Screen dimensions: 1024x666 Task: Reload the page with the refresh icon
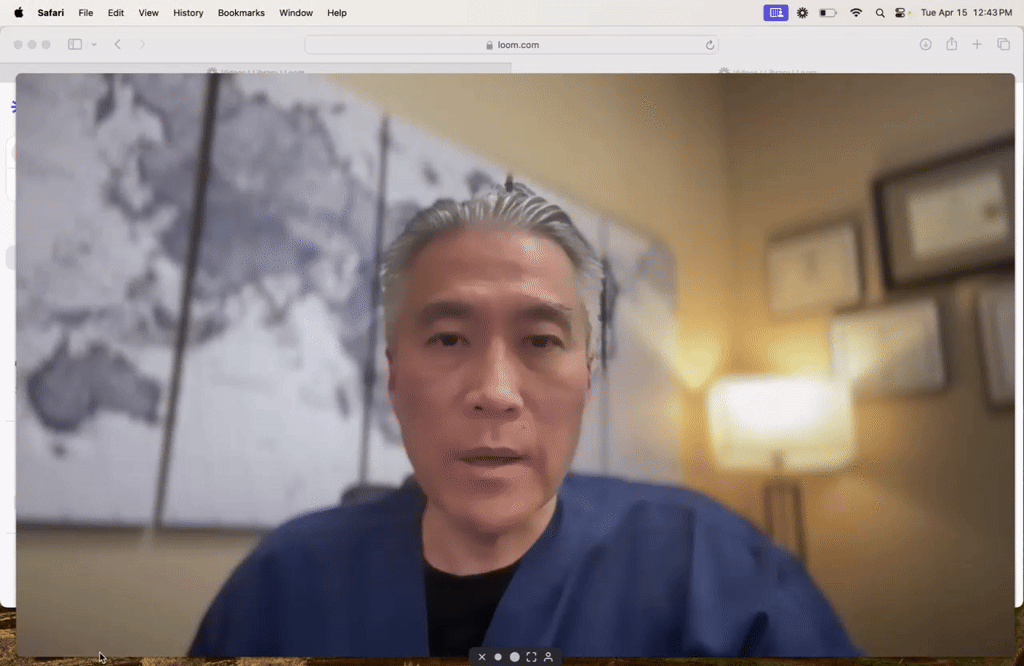tap(710, 45)
